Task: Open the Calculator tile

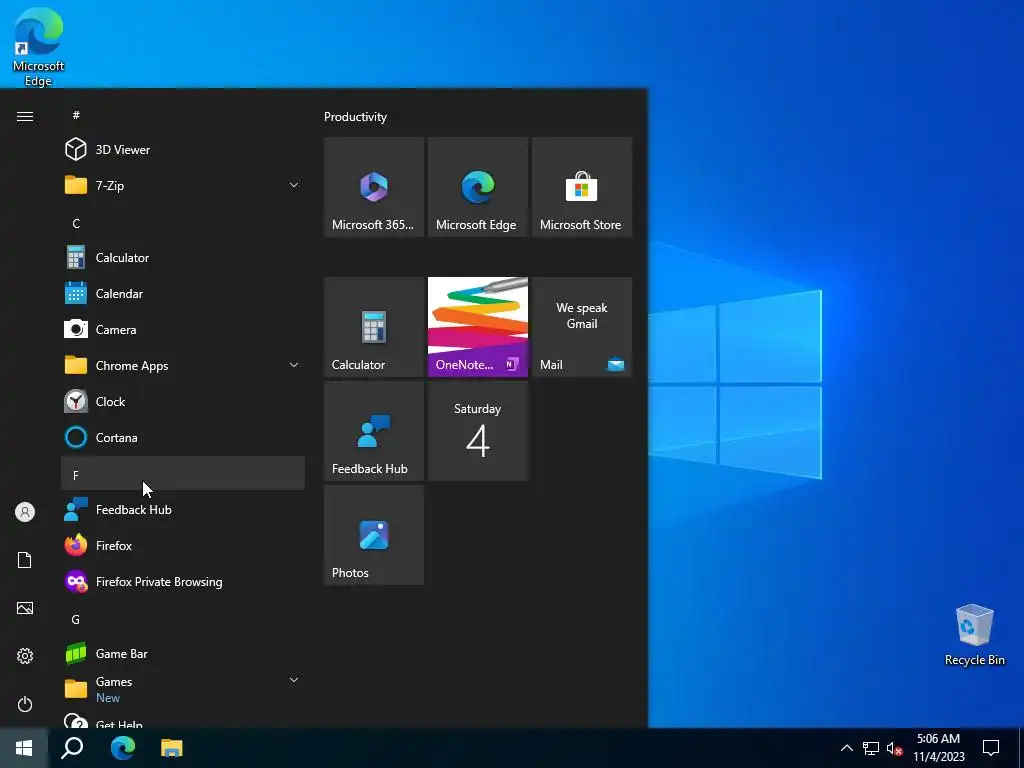Action: (x=374, y=327)
